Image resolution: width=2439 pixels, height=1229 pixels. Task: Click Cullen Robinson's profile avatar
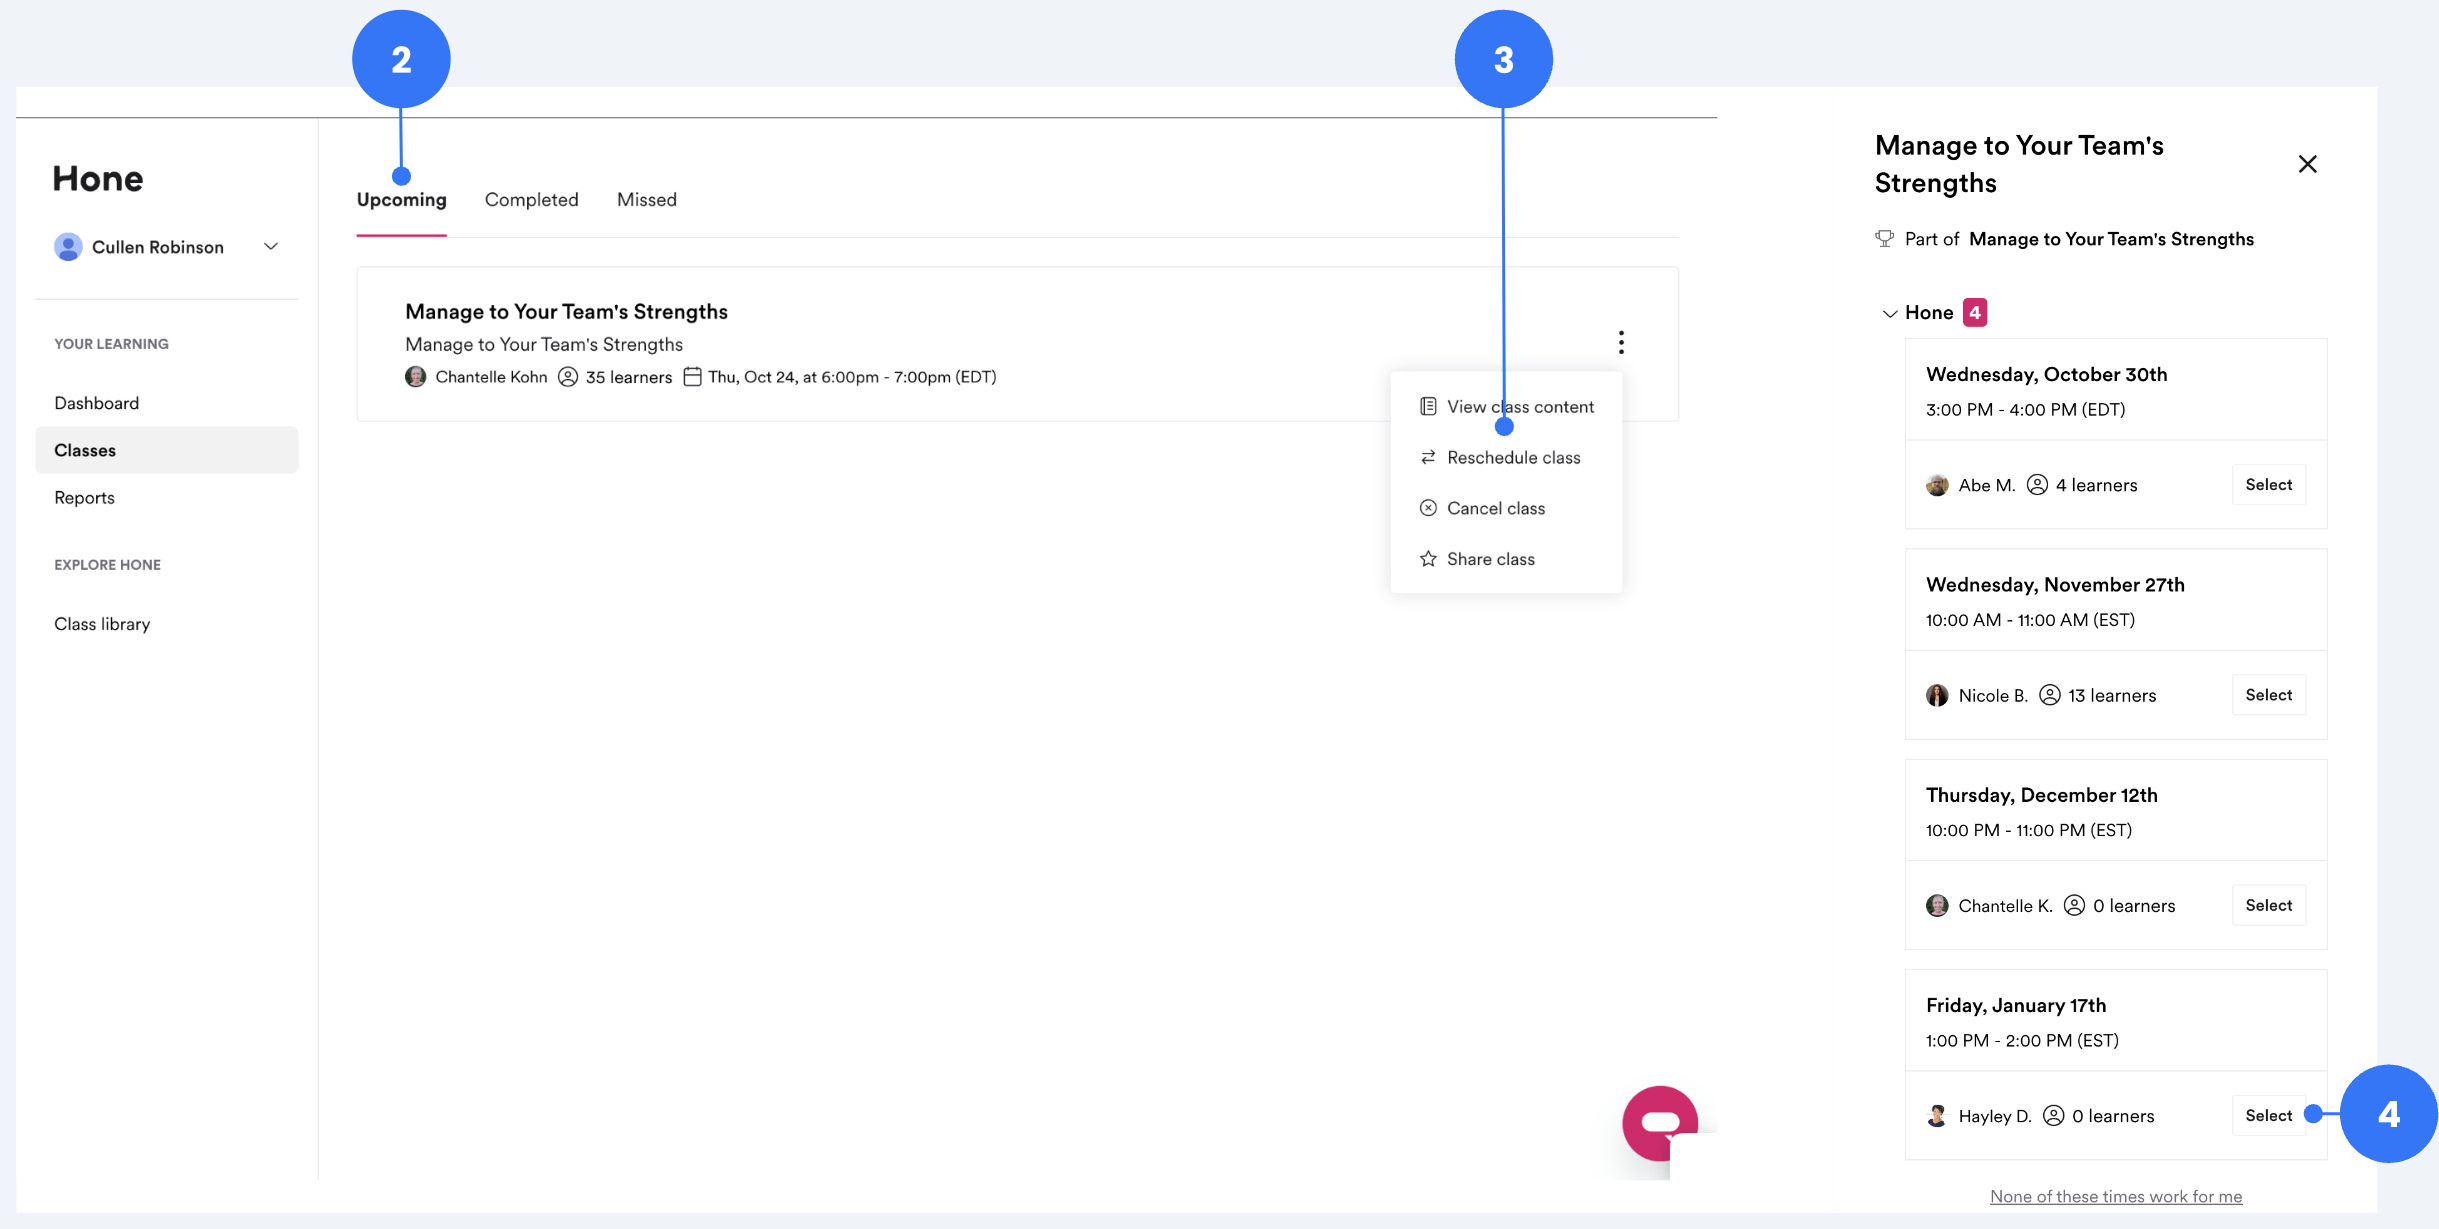click(68, 247)
